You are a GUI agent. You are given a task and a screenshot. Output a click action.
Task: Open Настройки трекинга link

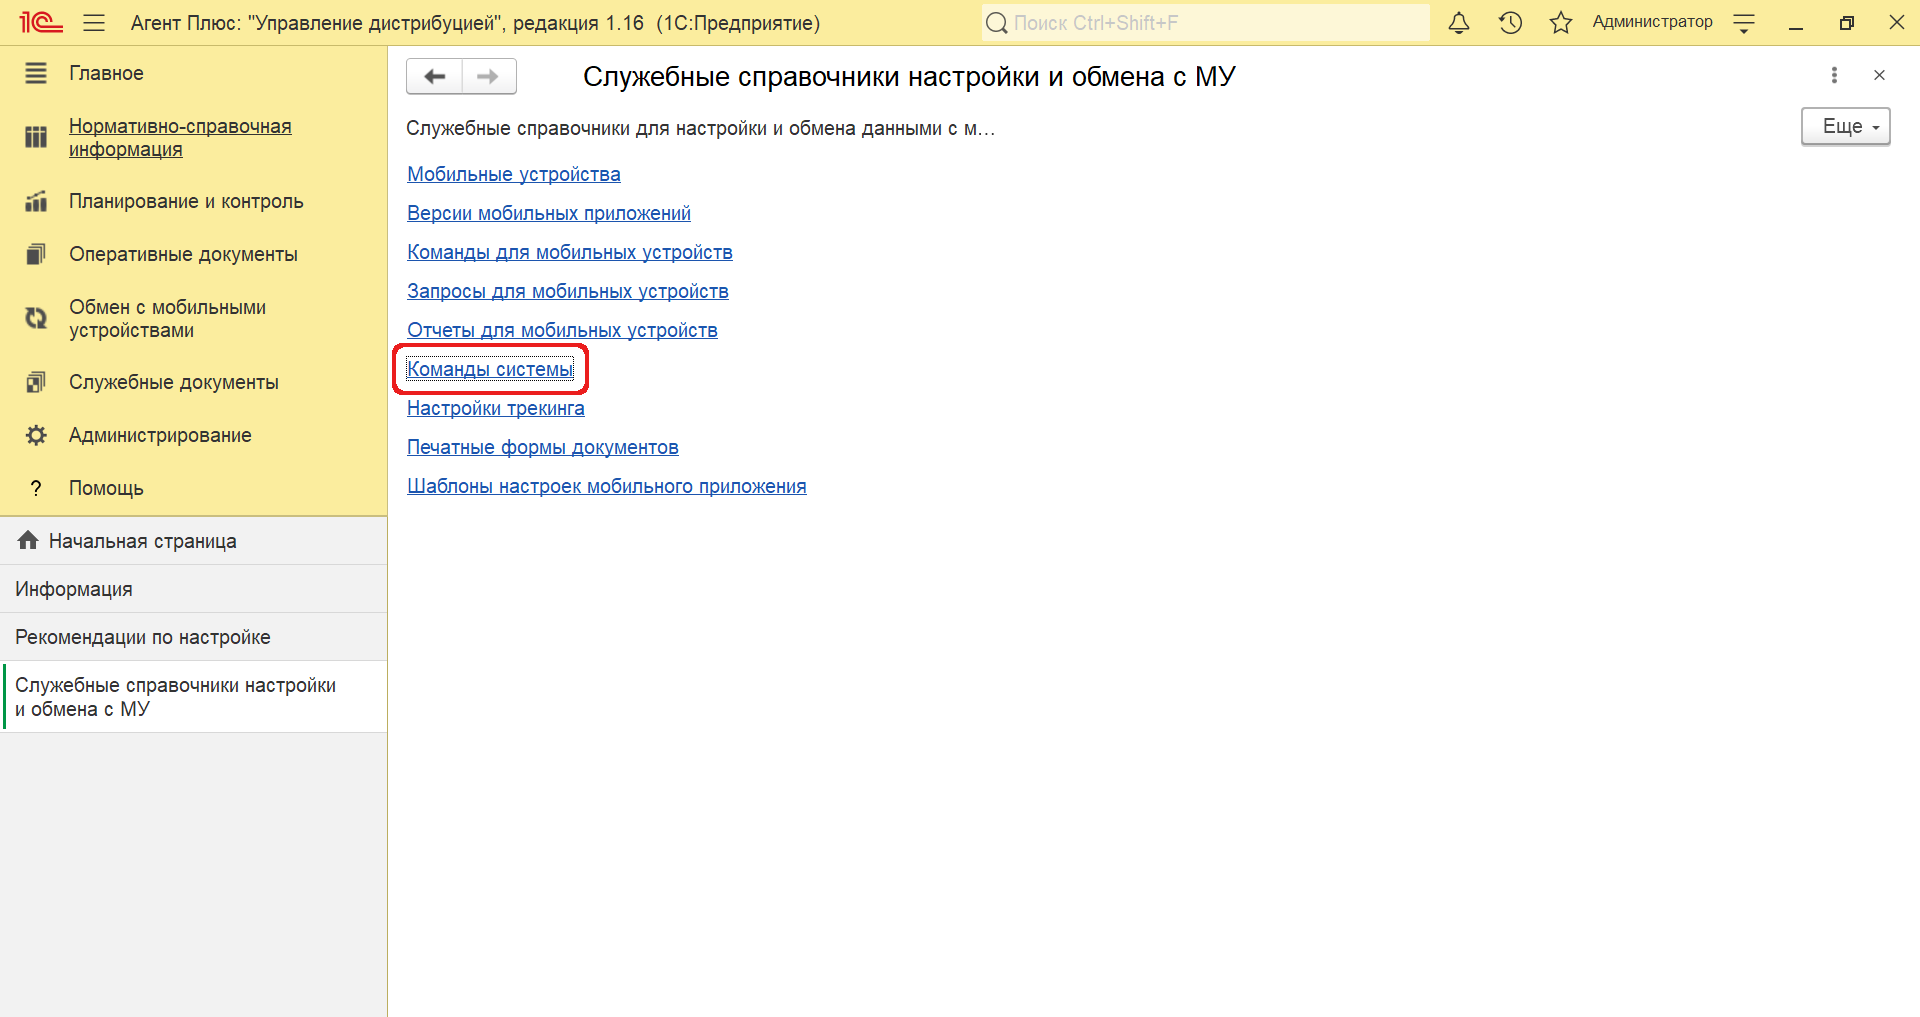(x=496, y=408)
